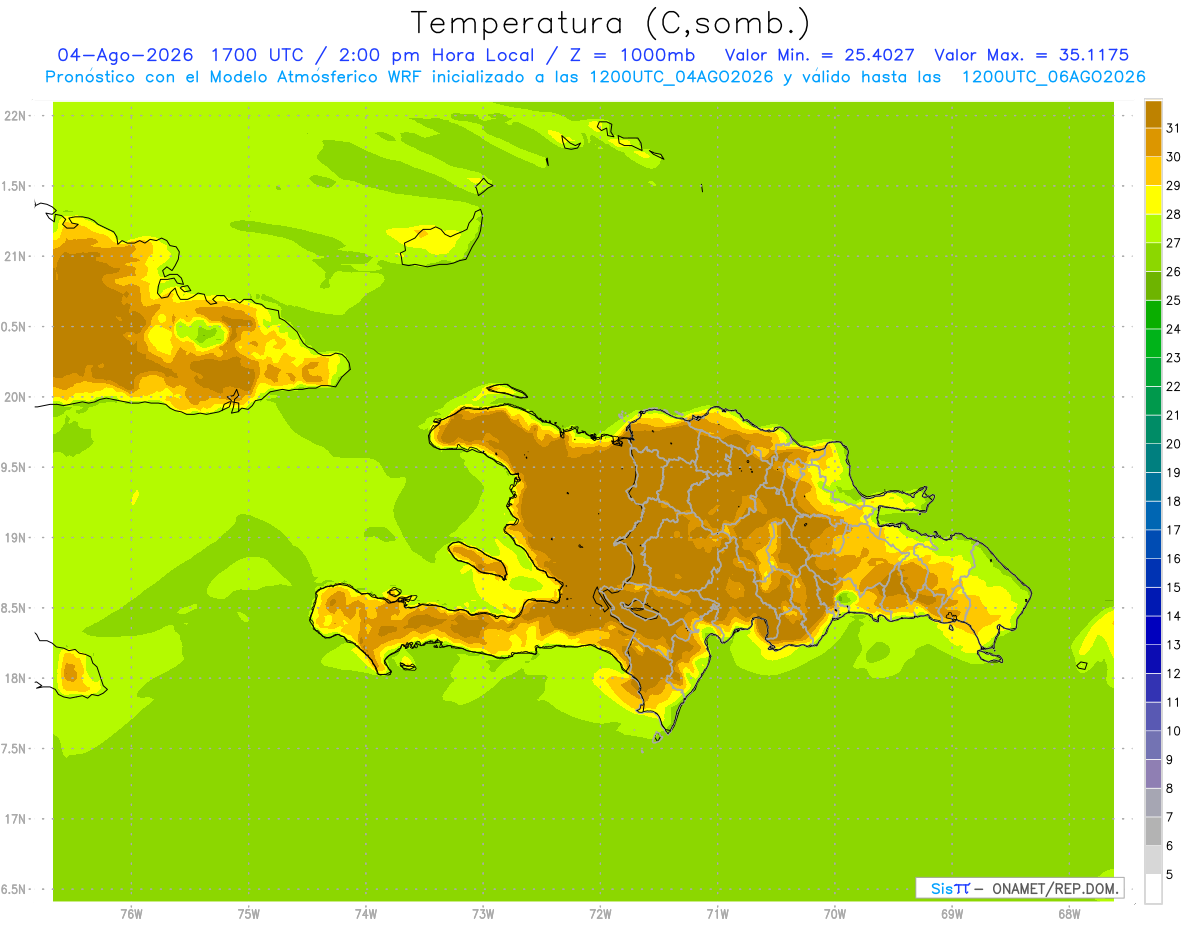Click the gray legend swatch between 6 and 7
1200x927 pixels.
[x=1153, y=831]
